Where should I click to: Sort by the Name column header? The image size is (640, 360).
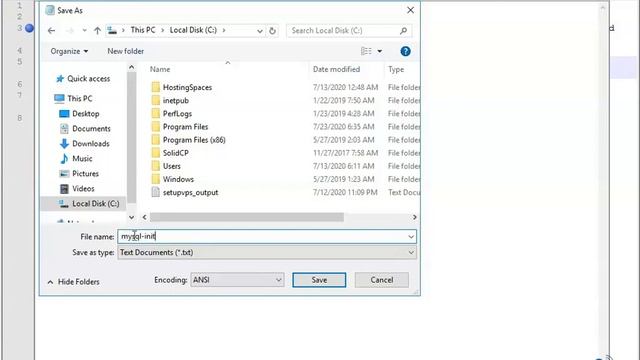click(160, 69)
